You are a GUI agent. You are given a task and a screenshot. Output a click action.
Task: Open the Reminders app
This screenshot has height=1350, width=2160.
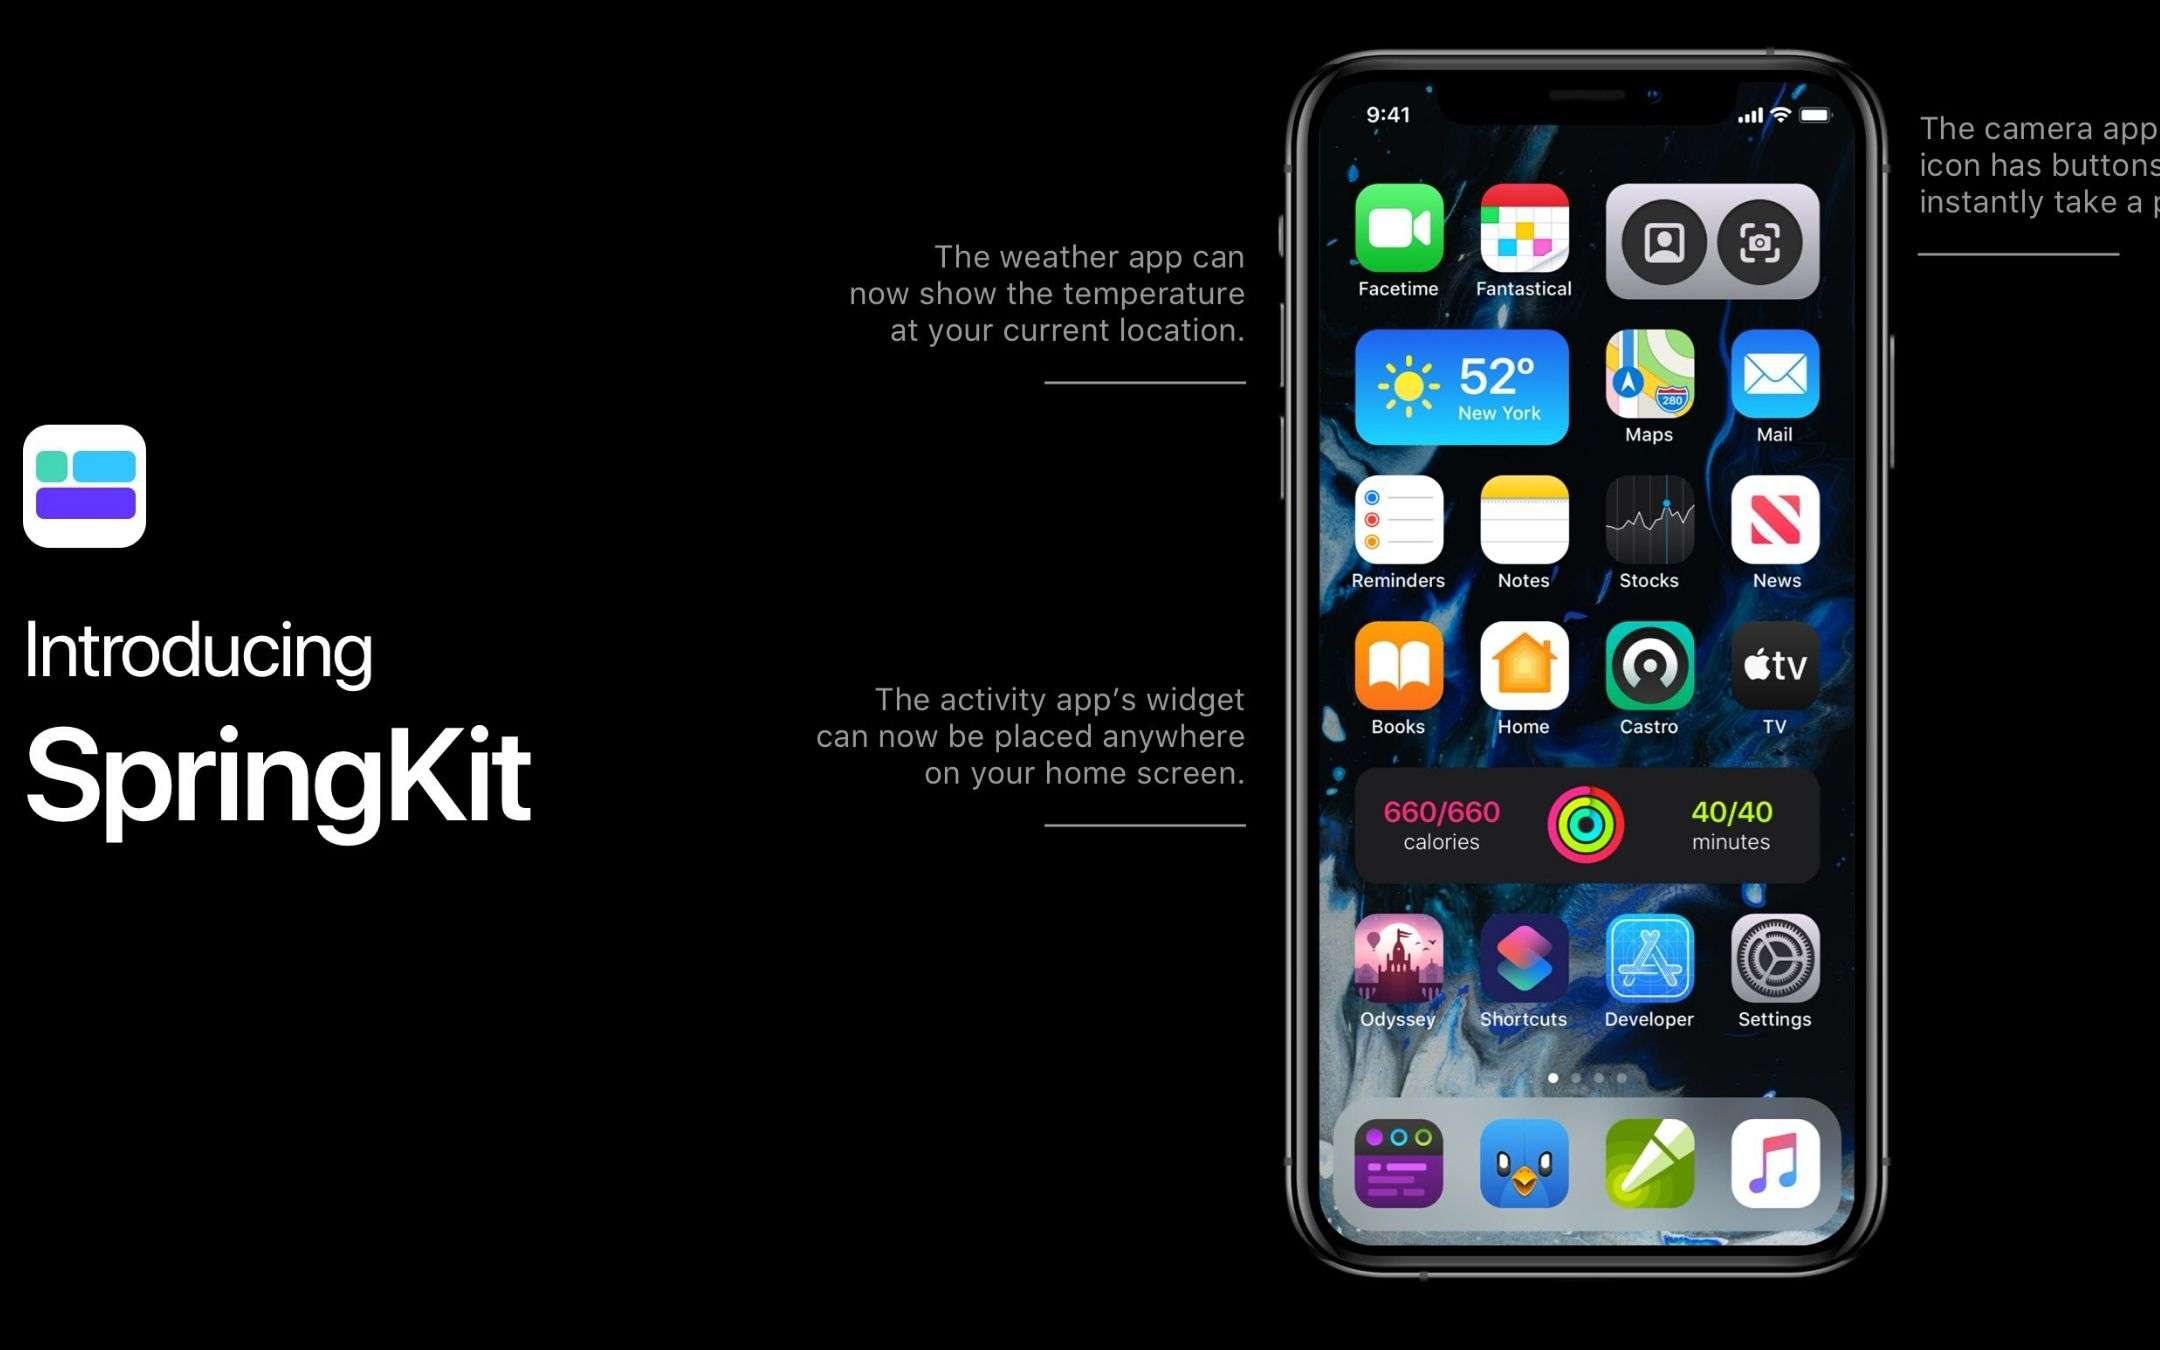[x=1398, y=529]
